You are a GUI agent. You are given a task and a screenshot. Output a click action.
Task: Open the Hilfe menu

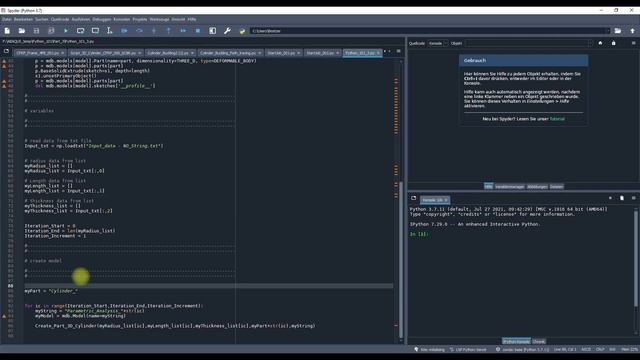(192, 19)
